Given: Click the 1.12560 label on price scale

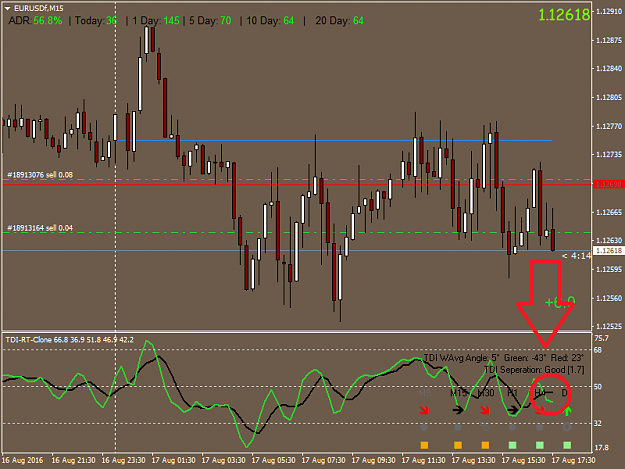Looking at the screenshot, I should [609, 298].
